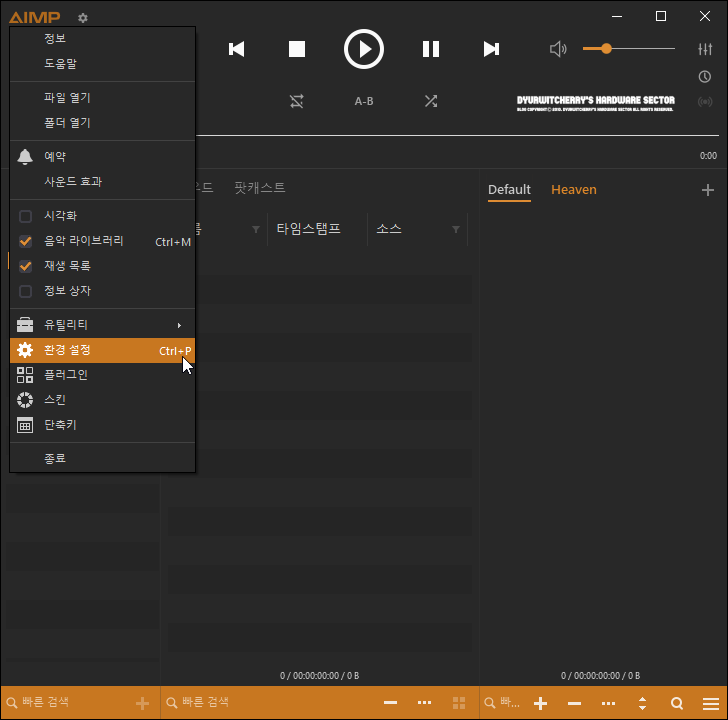Click the DYURWITCHERRY'S HARDWARE SECTOR banner
Screen dimensions: 728x720
(595, 103)
